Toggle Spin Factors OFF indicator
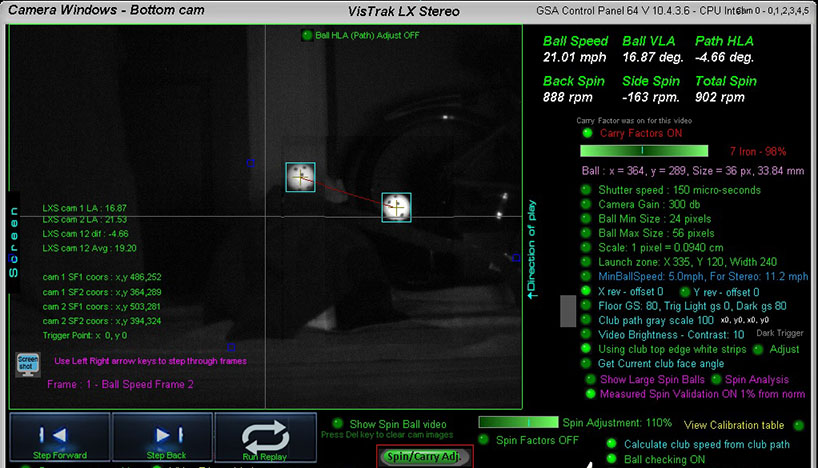This screenshot has width=818, height=468. click(485, 440)
